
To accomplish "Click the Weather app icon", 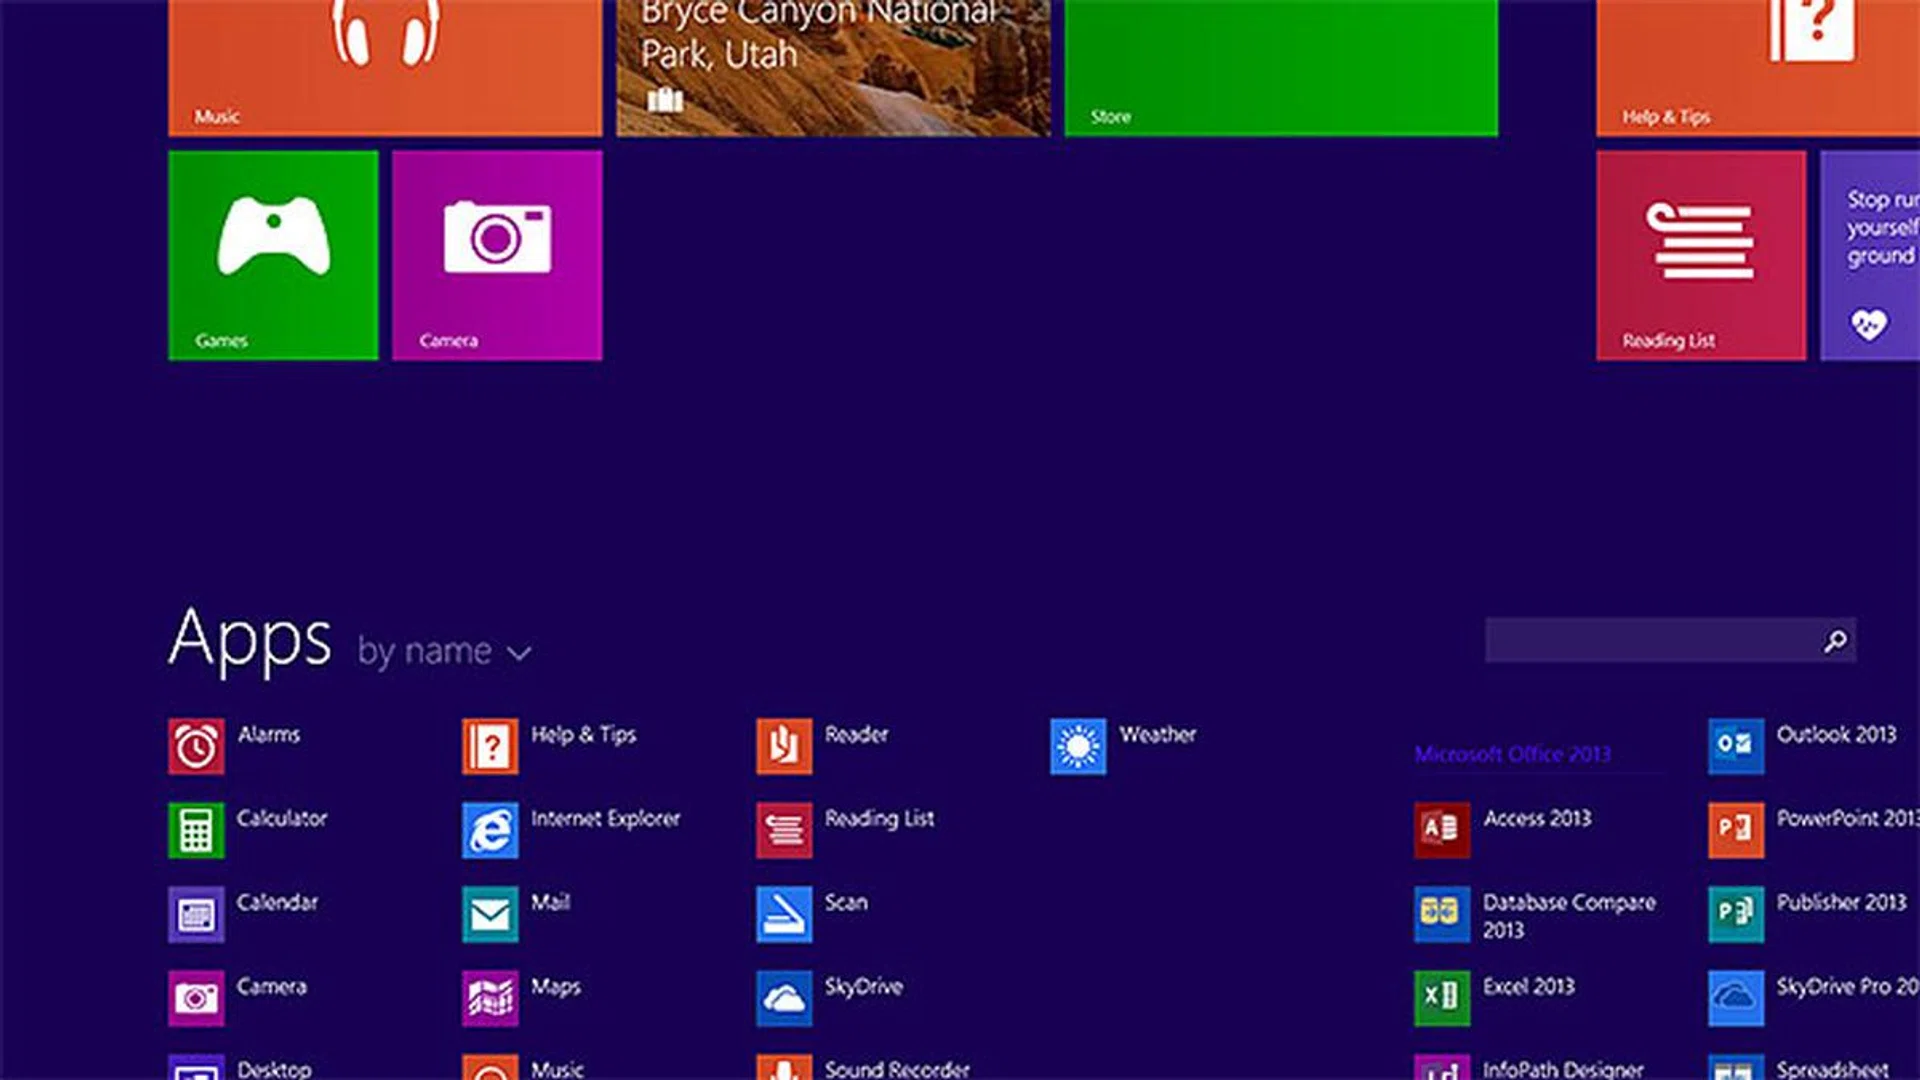I will 1078,746.
